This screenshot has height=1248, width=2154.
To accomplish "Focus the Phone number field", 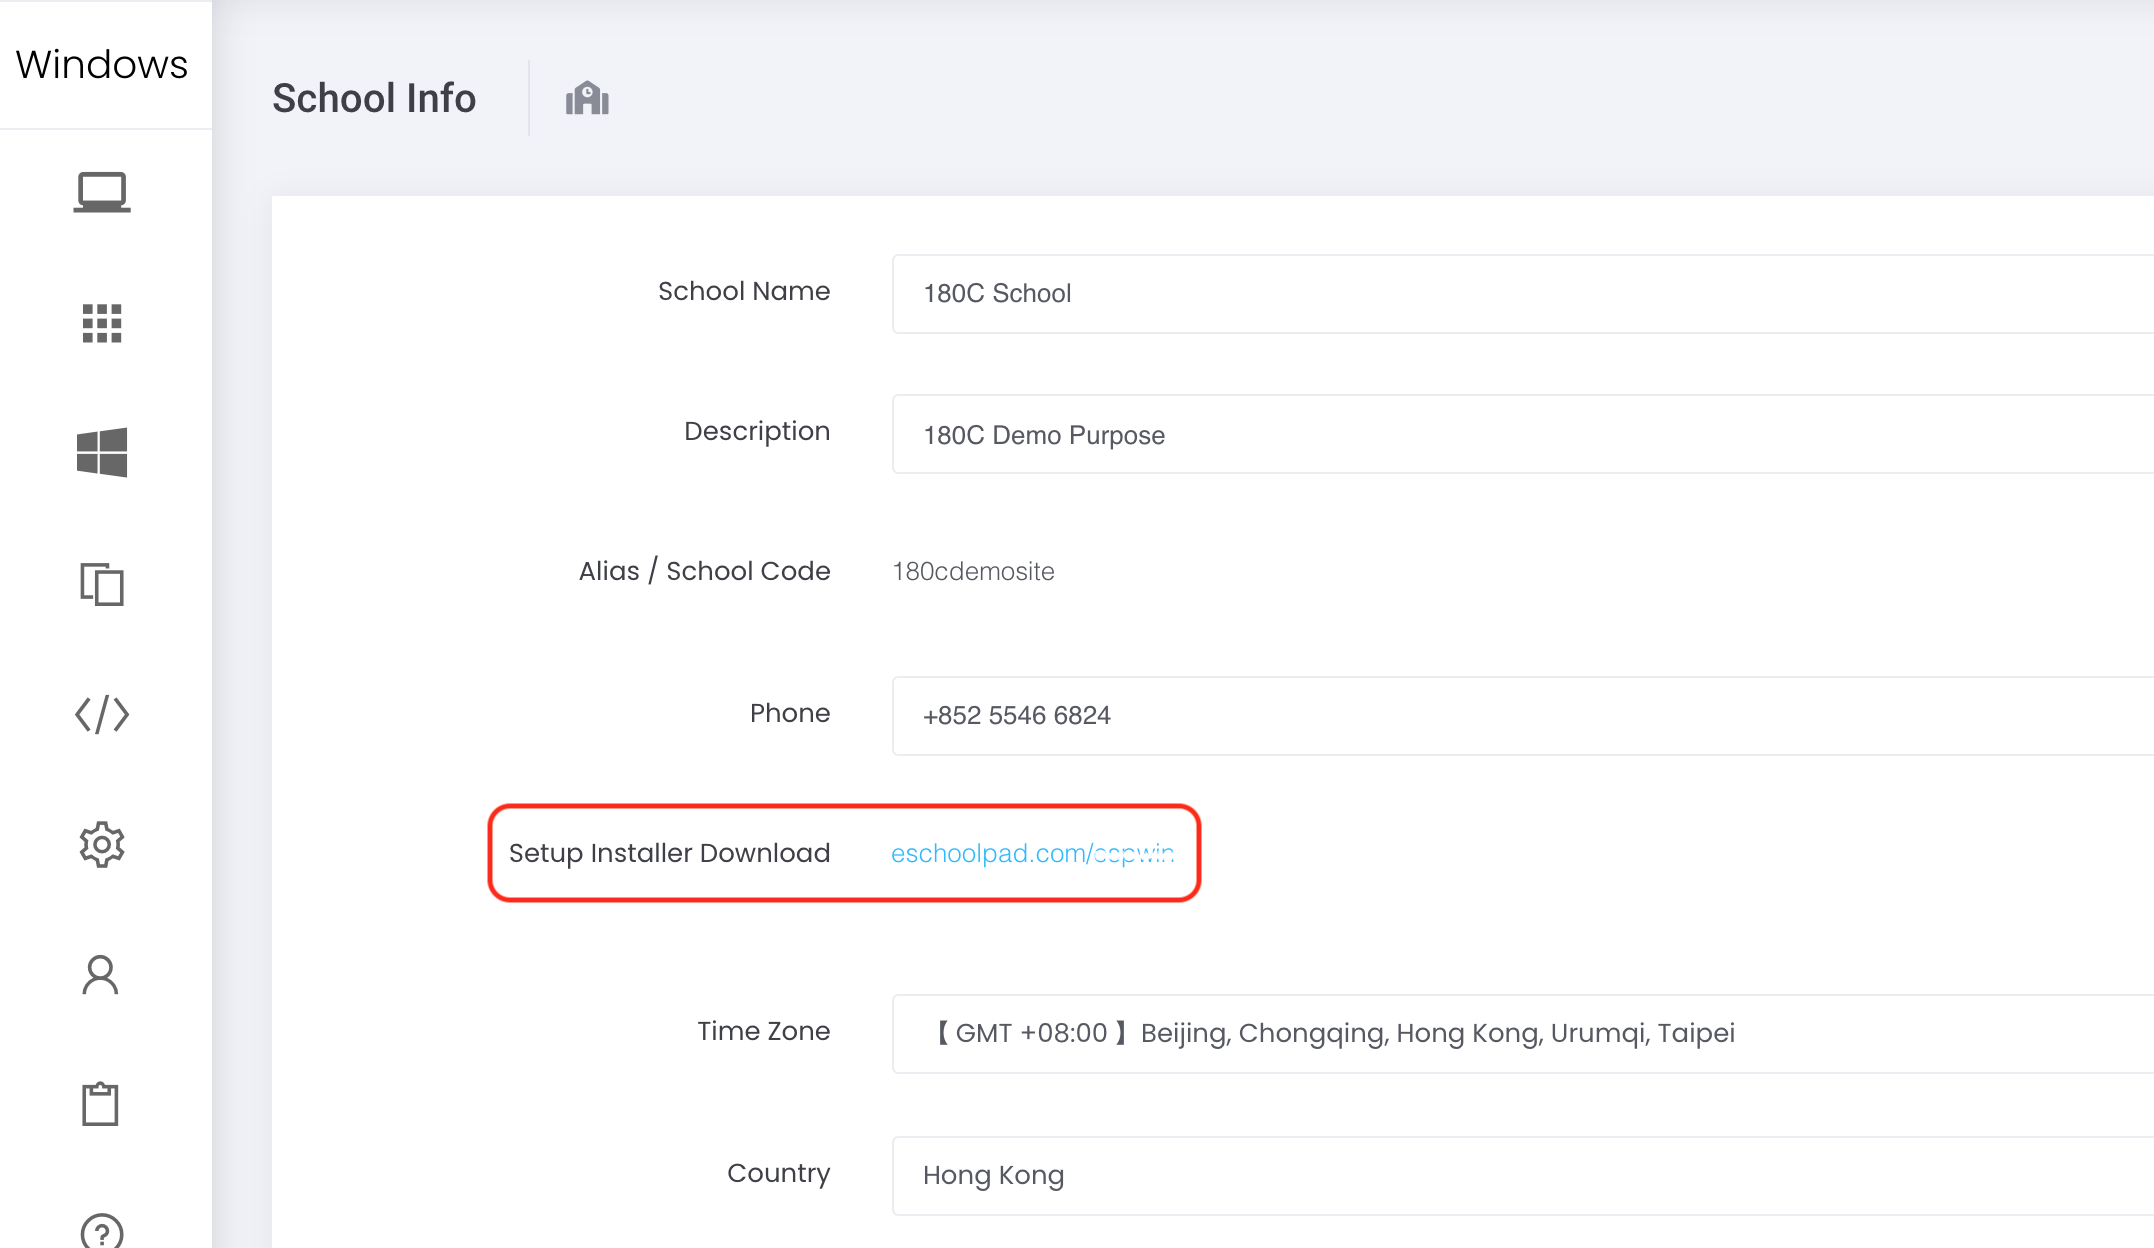I will click(x=1520, y=715).
